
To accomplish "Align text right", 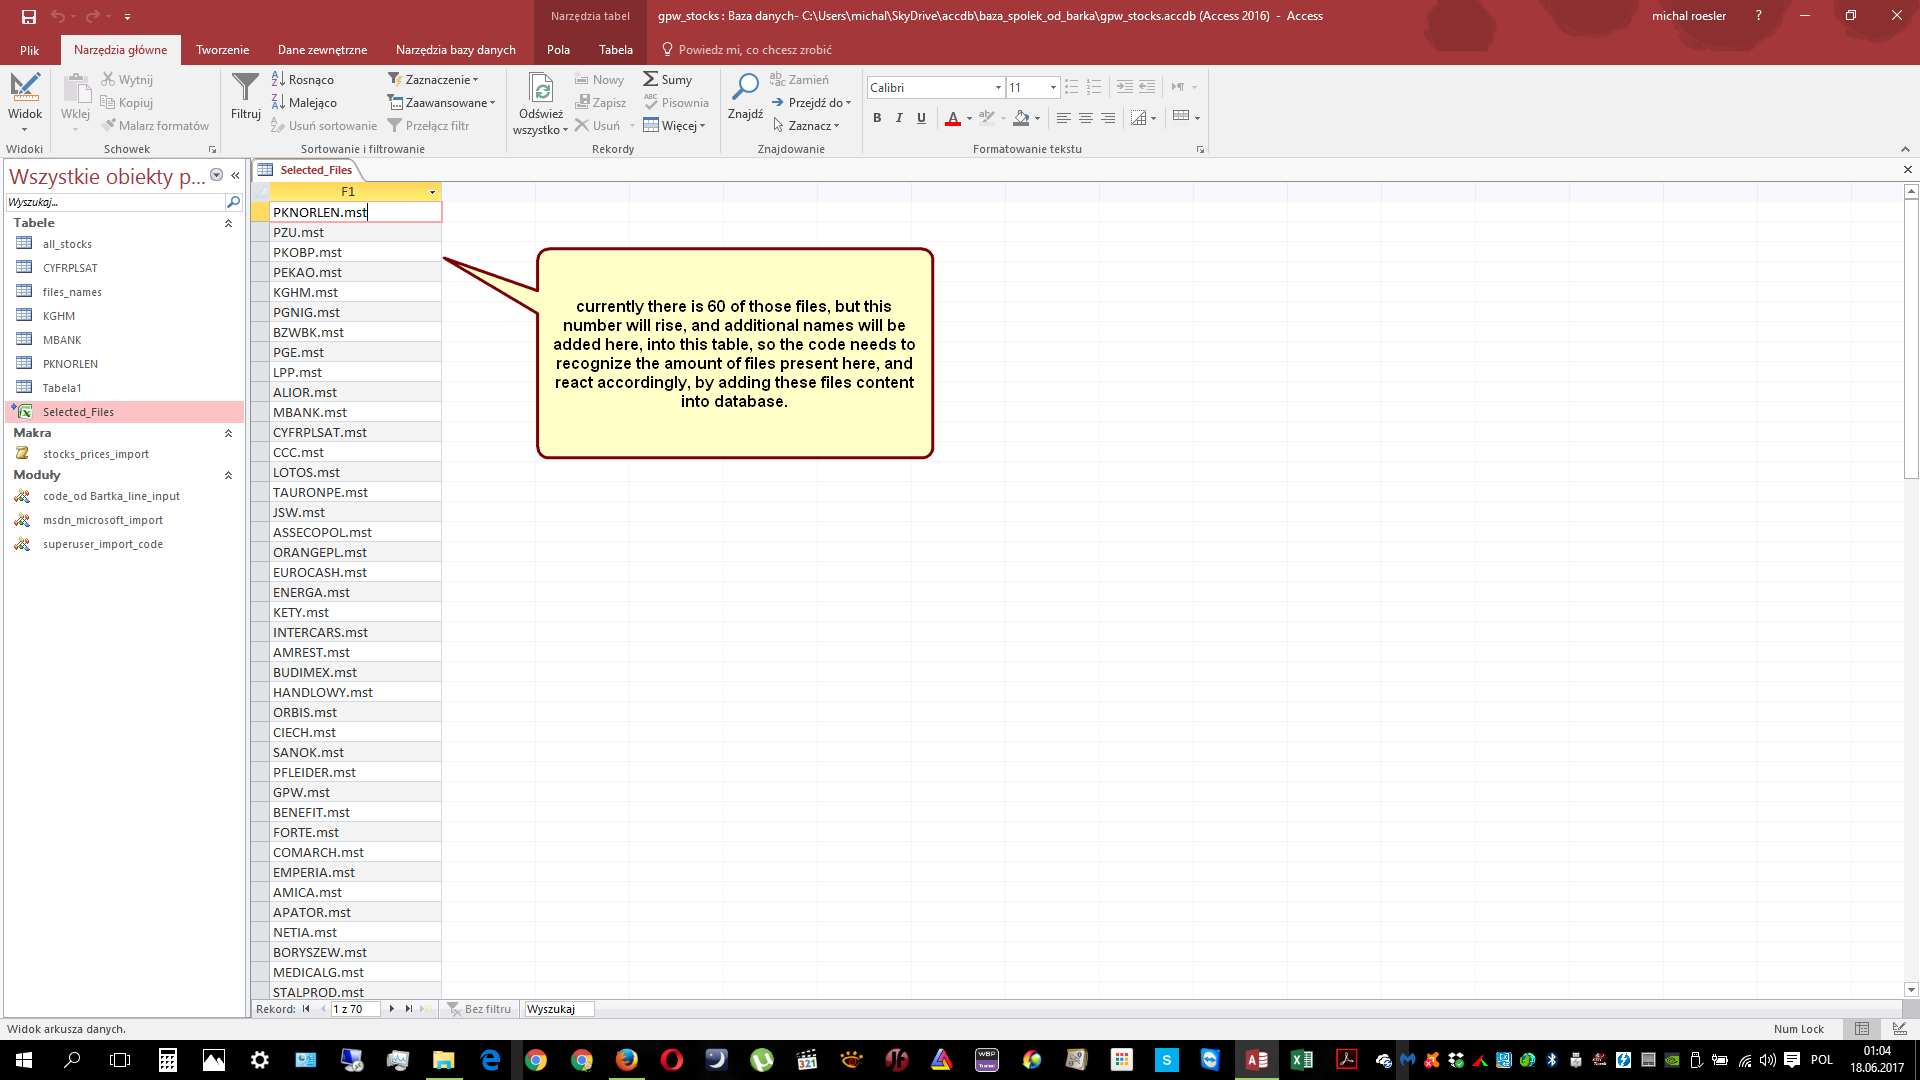I will (x=1107, y=118).
